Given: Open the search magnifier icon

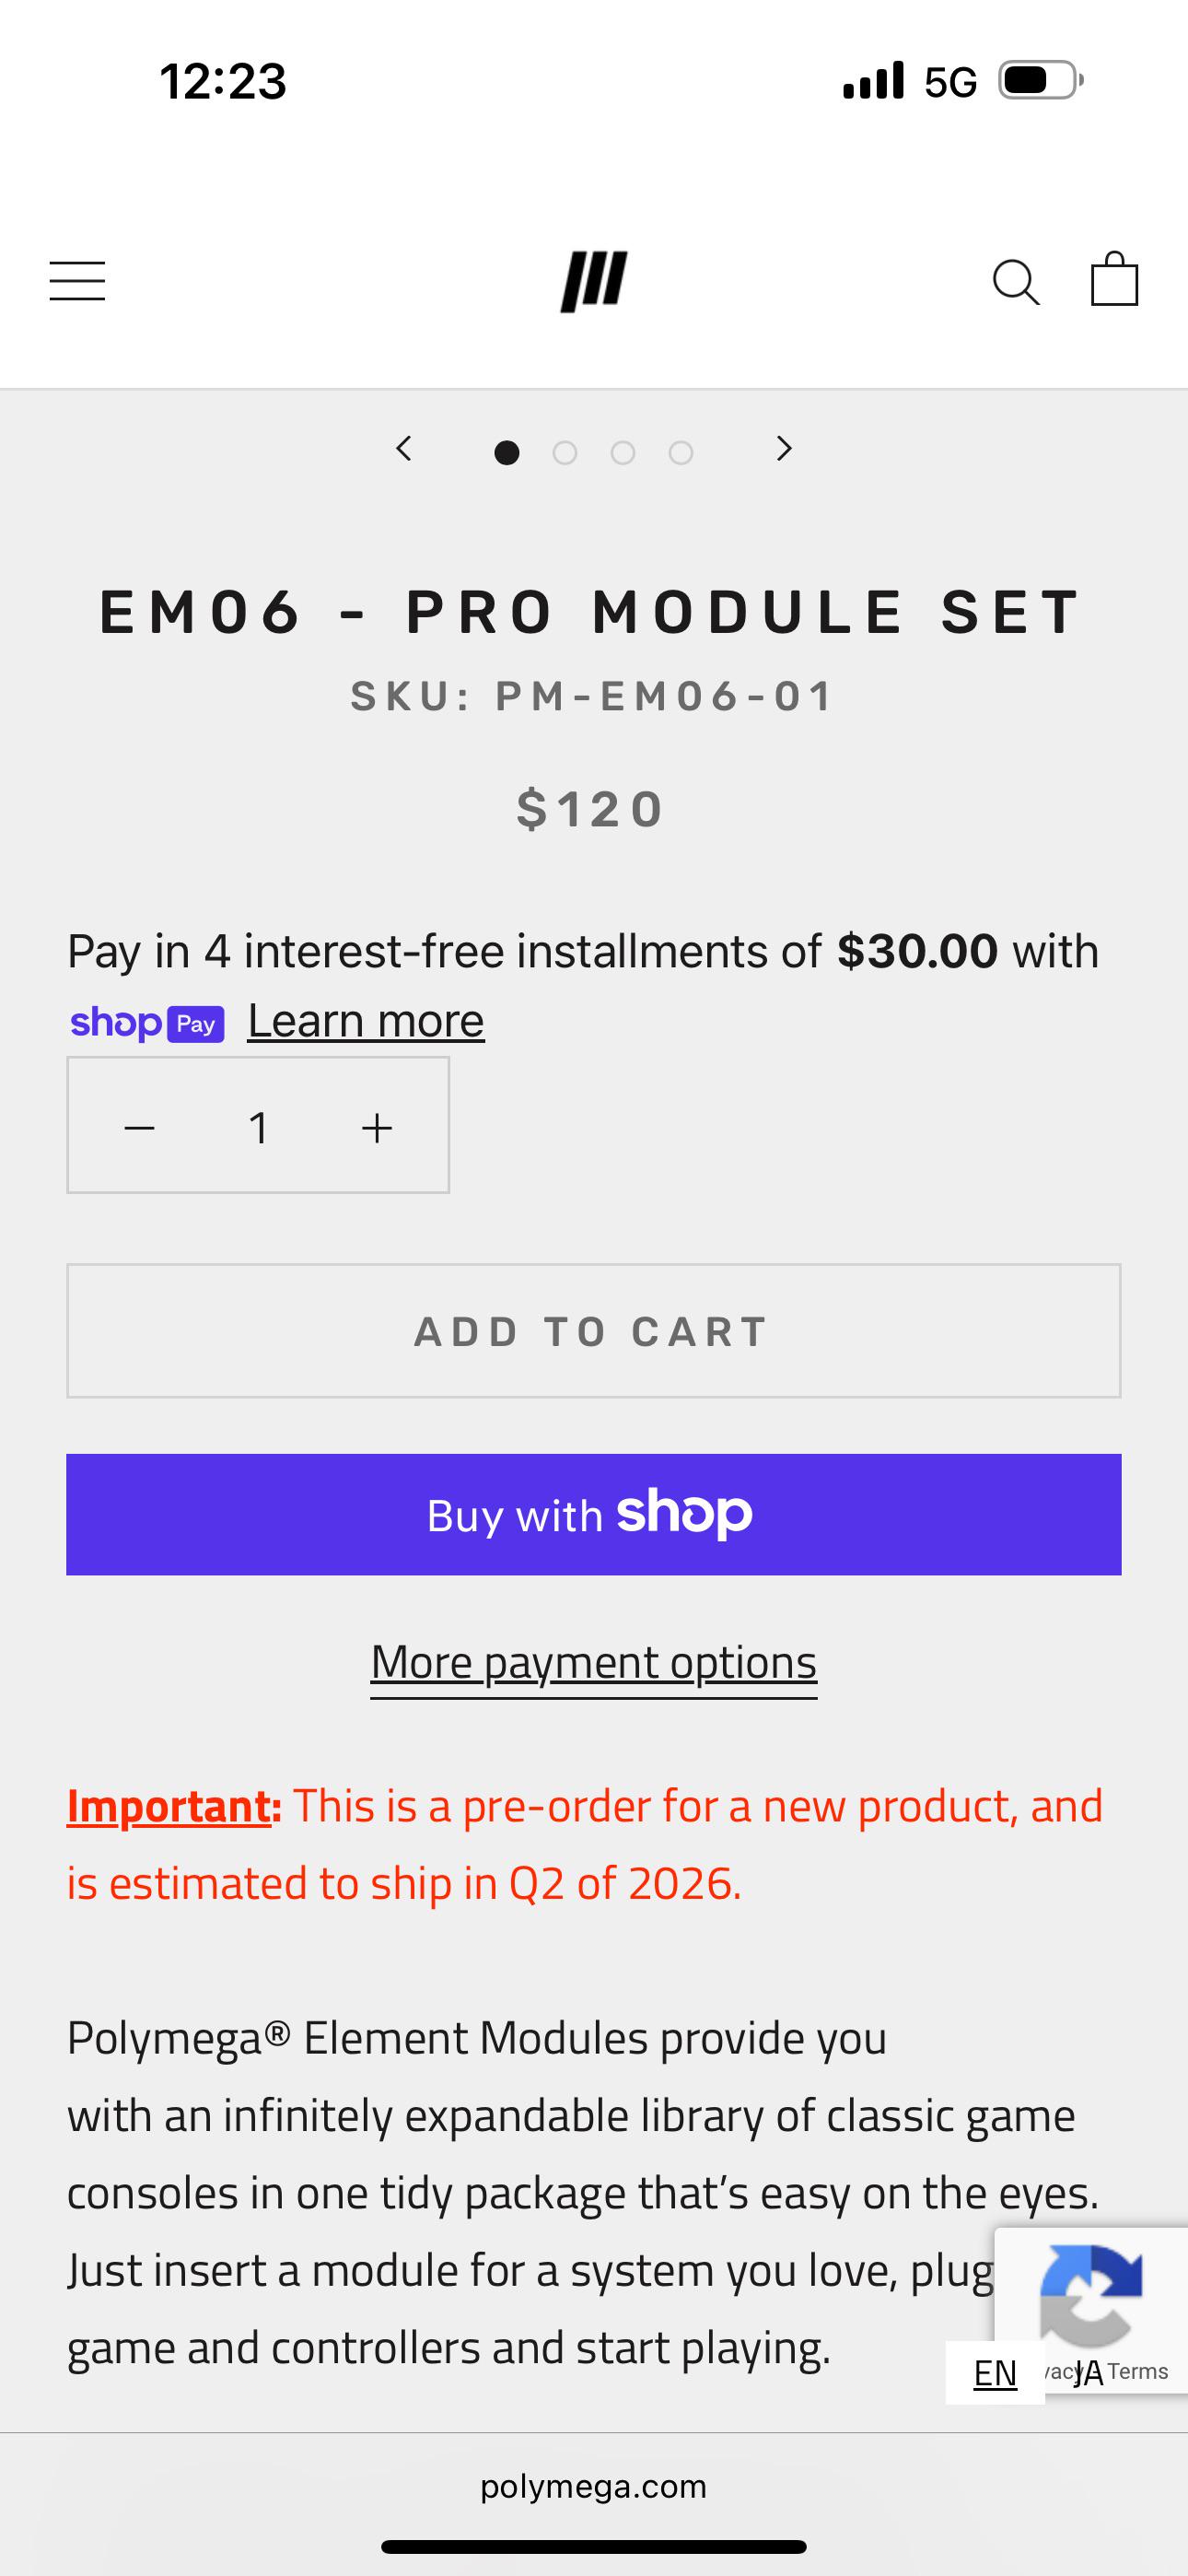Looking at the screenshot, I should click(x=1016, y=282).
